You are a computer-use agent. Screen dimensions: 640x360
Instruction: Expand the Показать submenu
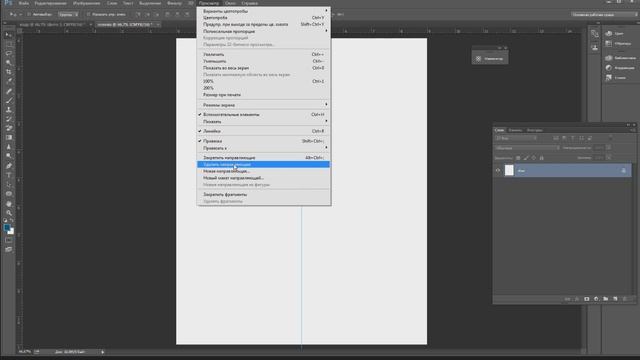263,121
